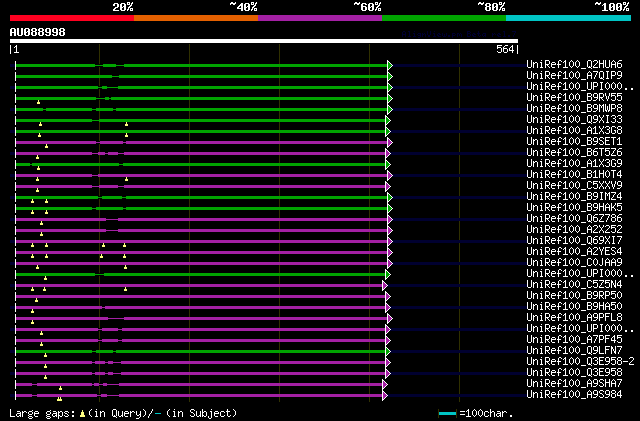Click the UniRef100_C5XXV9 label text
Image resolution: width=640 pixels, height=421 pixels.
574,186
